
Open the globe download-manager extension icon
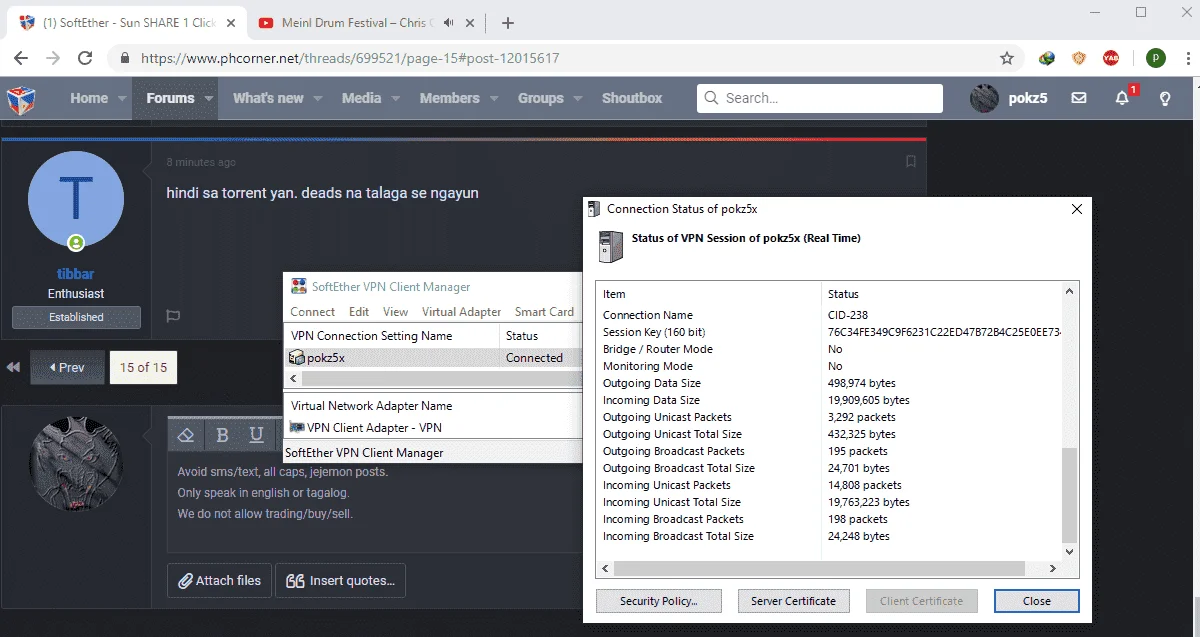[1047, 58]
